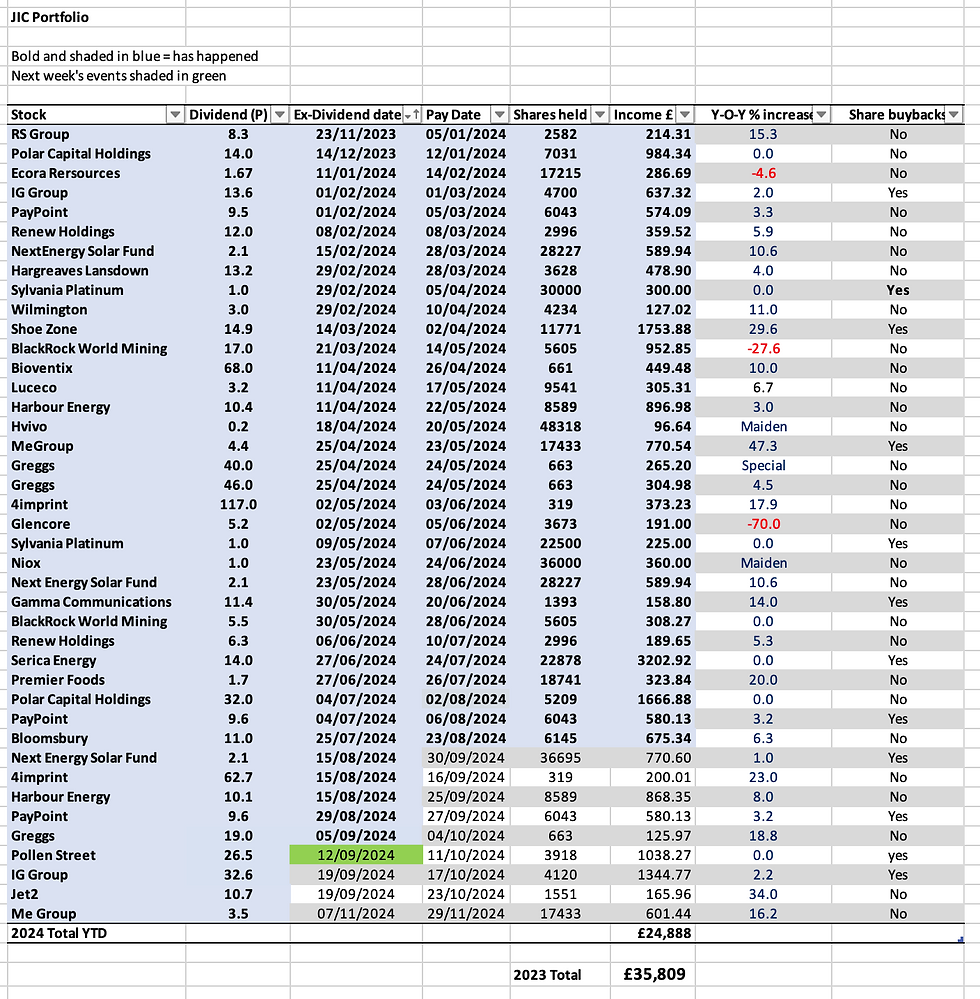The image size is (980, 999).
Task: Select the green 12/09/2024 ex-dividend cell
Action: tap(356, 855)
